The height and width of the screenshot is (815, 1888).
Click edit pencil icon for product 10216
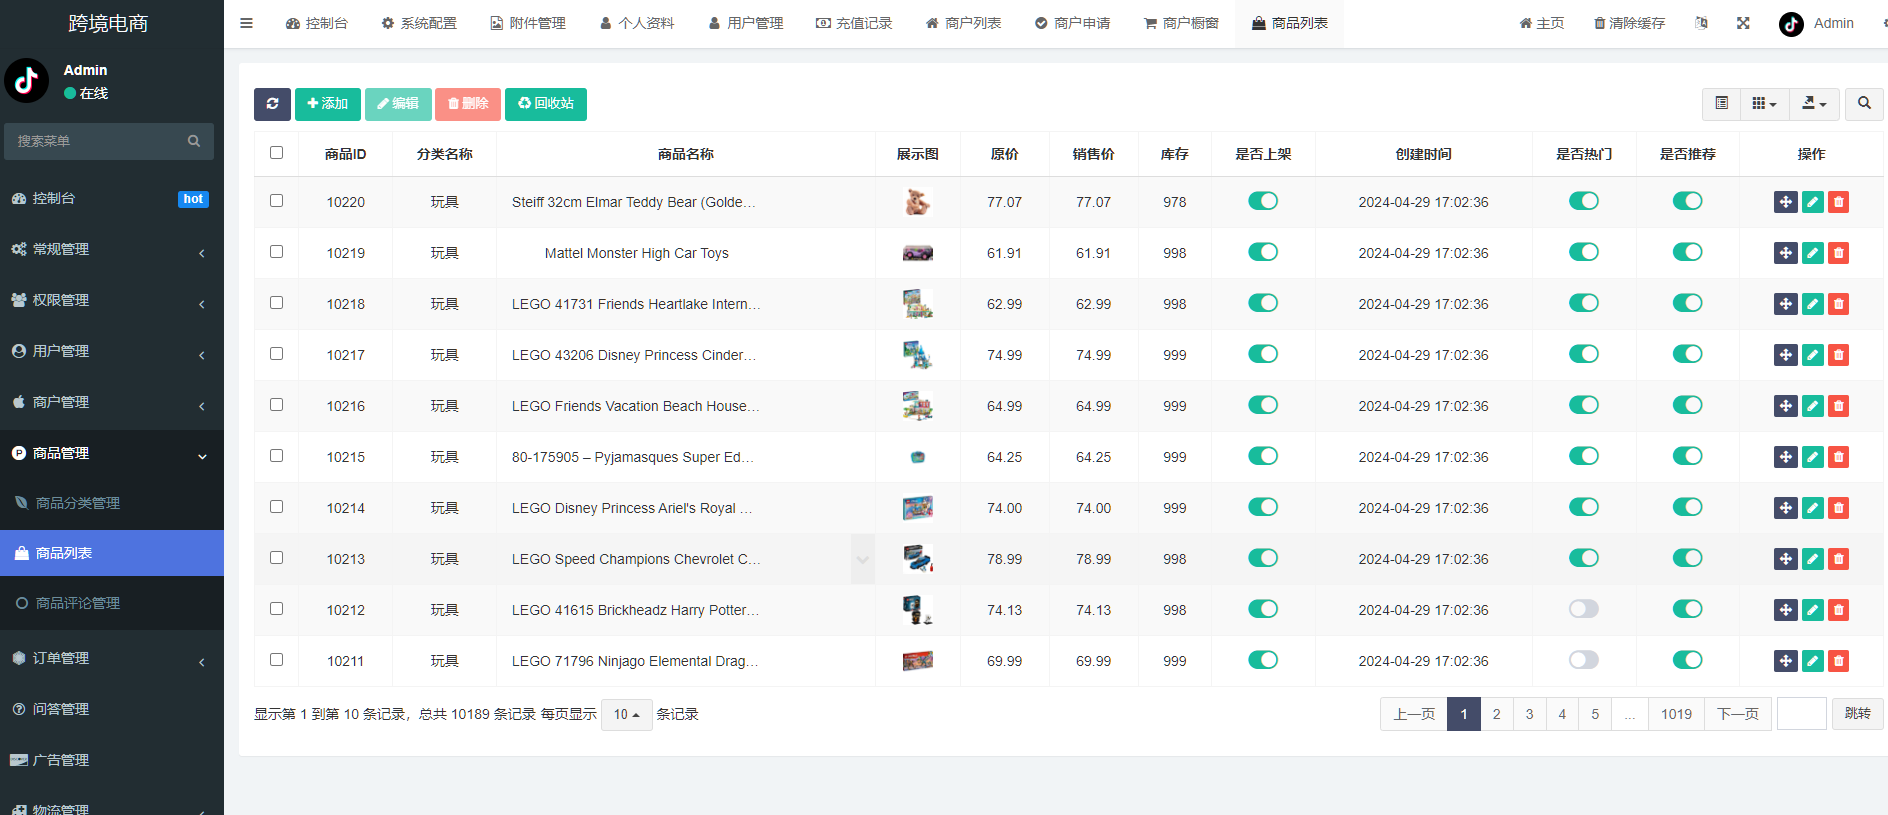(x=1813, y=406)
